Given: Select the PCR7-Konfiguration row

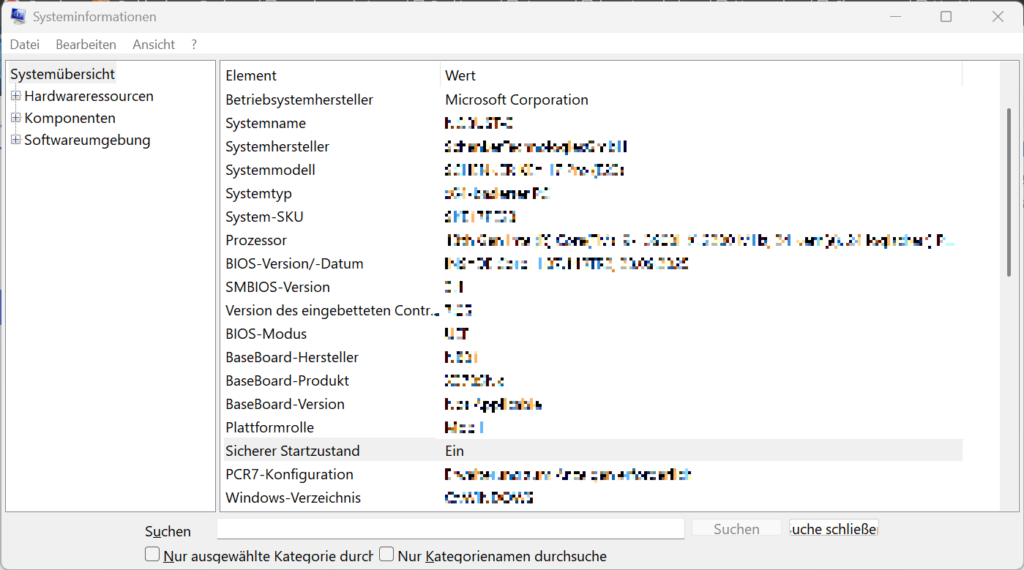Looking at the screenshot, I should 592,475.
